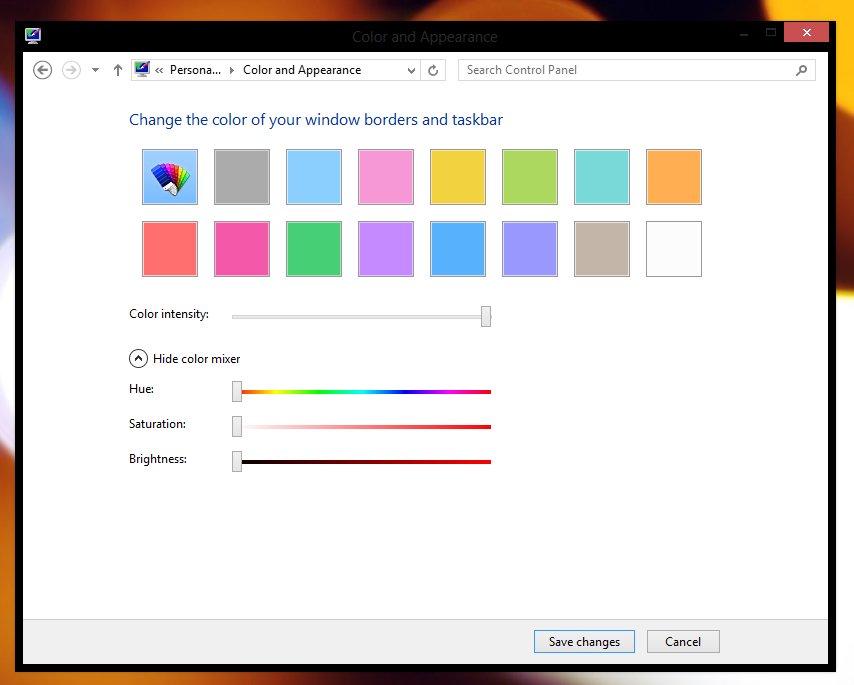Open the Persona... breadcrumb item
Viewport: 854px width, 685px height.
pos(194,70)
